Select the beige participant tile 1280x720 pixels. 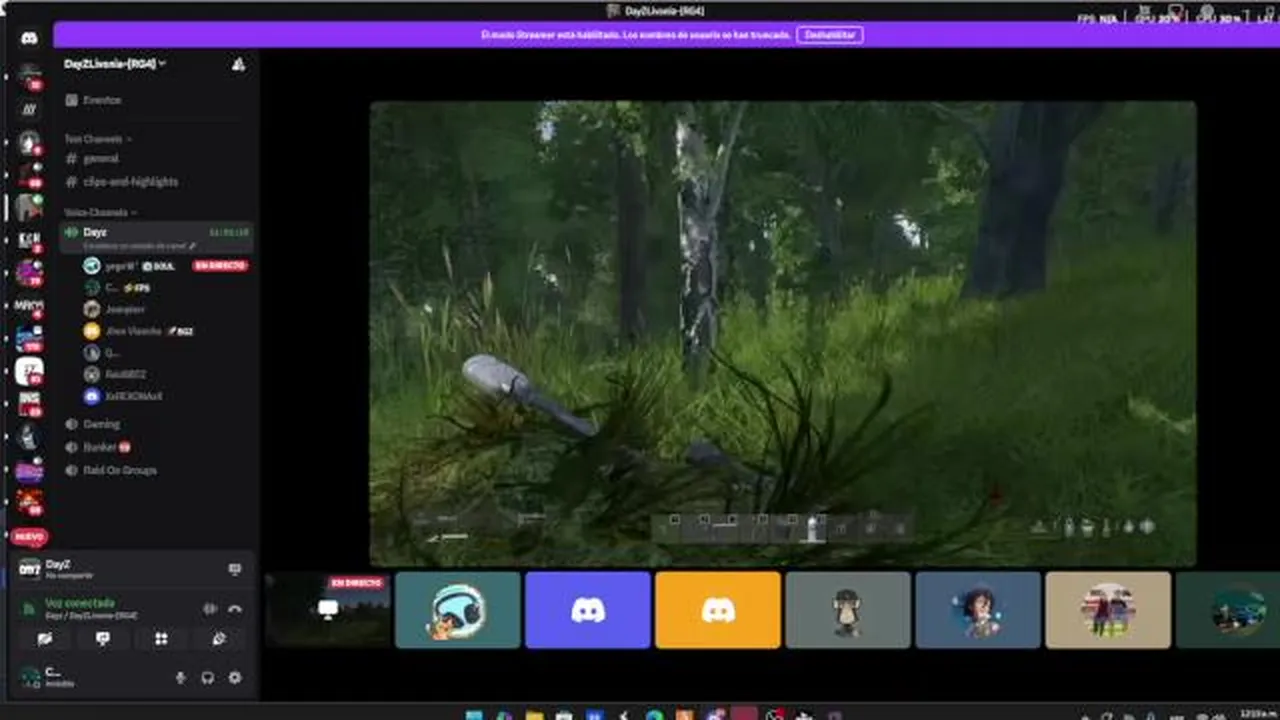[1108, 610]
